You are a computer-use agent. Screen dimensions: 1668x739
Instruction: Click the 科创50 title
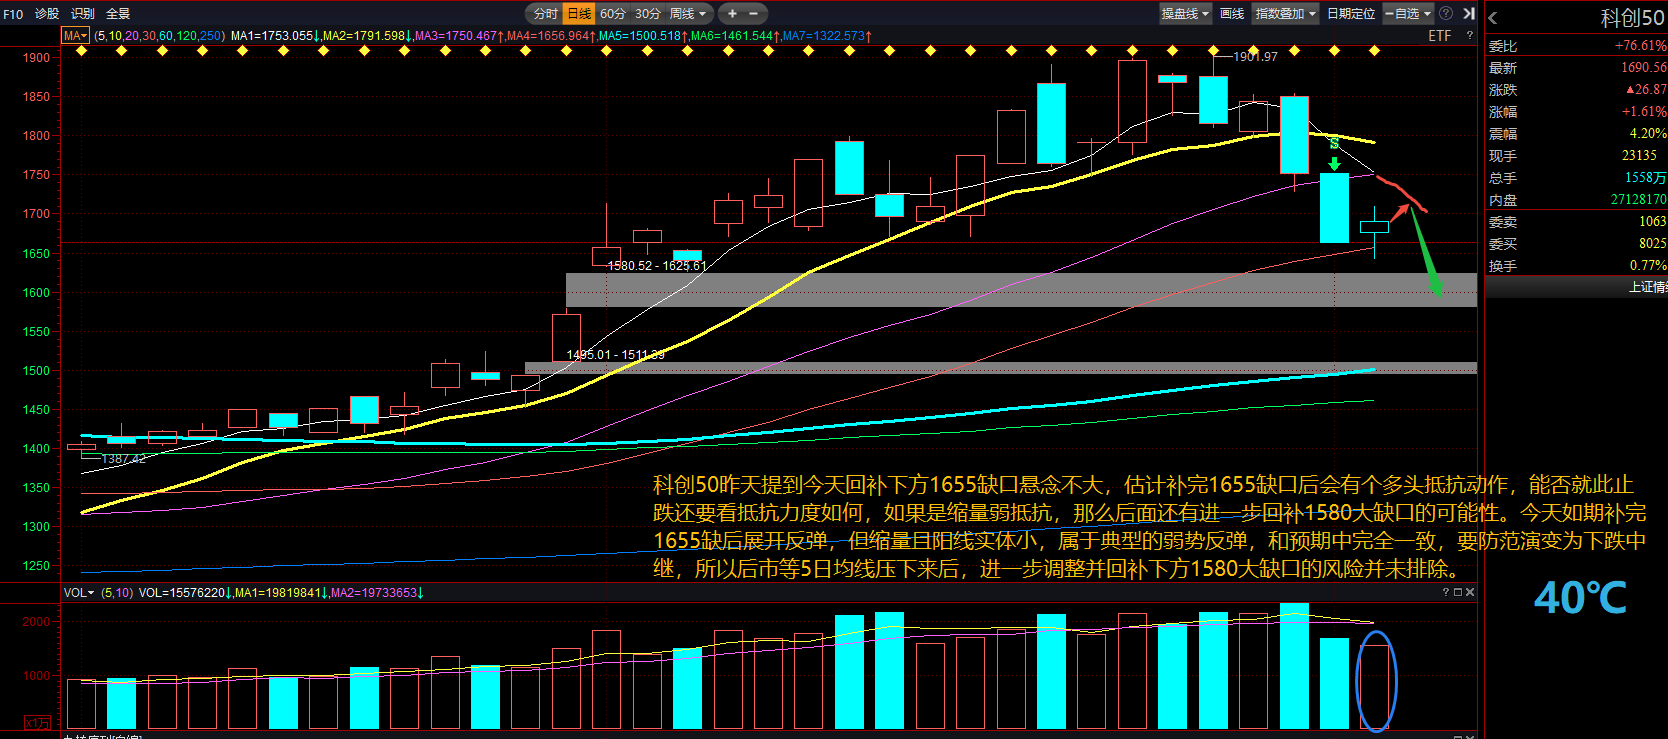(1633, 18)
